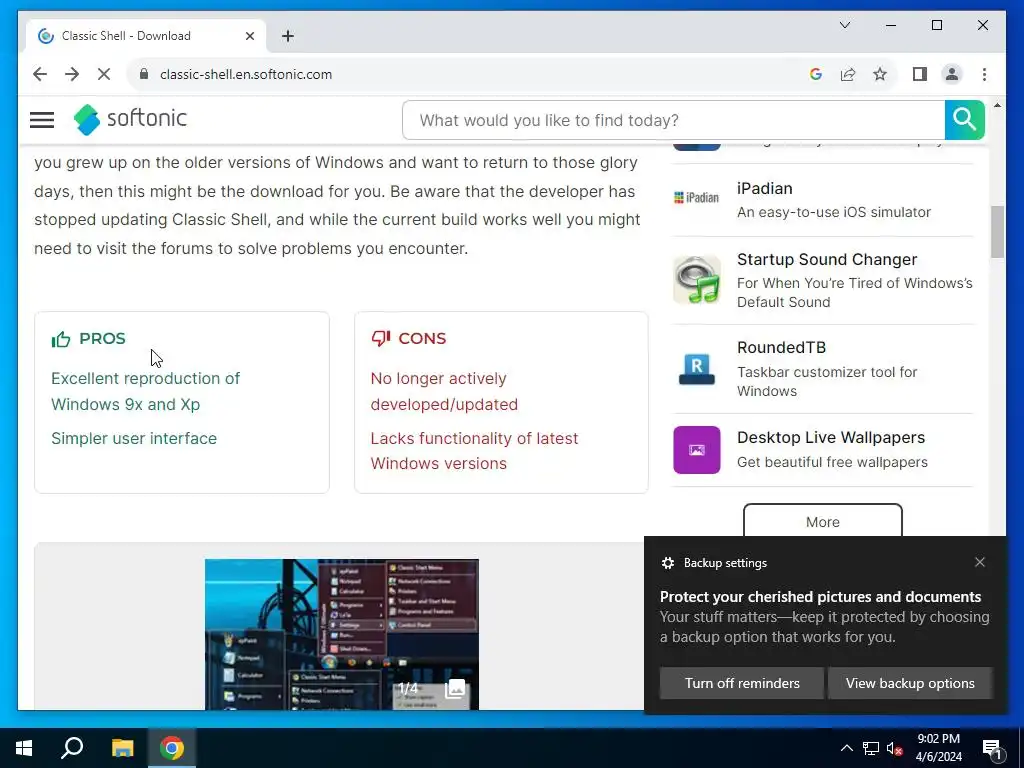
Task: Open the tab search dropdown chevron
Action: pos(844,25)
